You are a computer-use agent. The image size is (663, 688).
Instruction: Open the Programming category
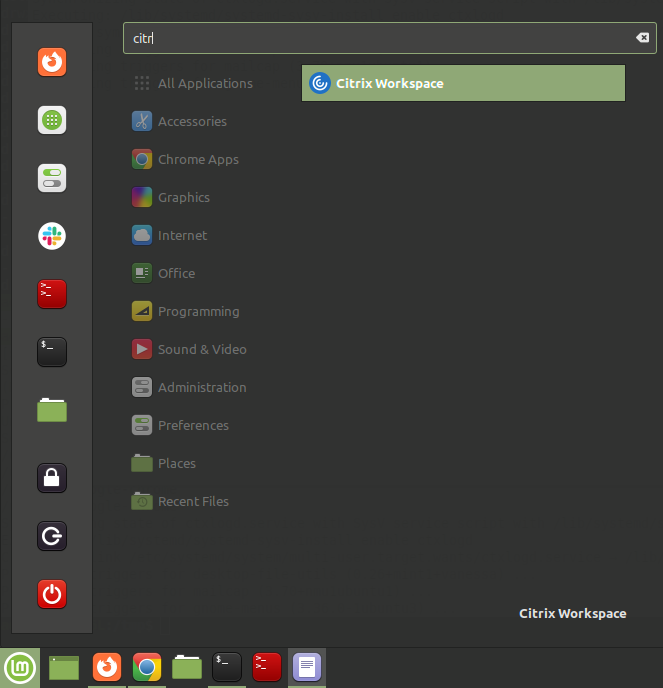click(x=186, y=311)
